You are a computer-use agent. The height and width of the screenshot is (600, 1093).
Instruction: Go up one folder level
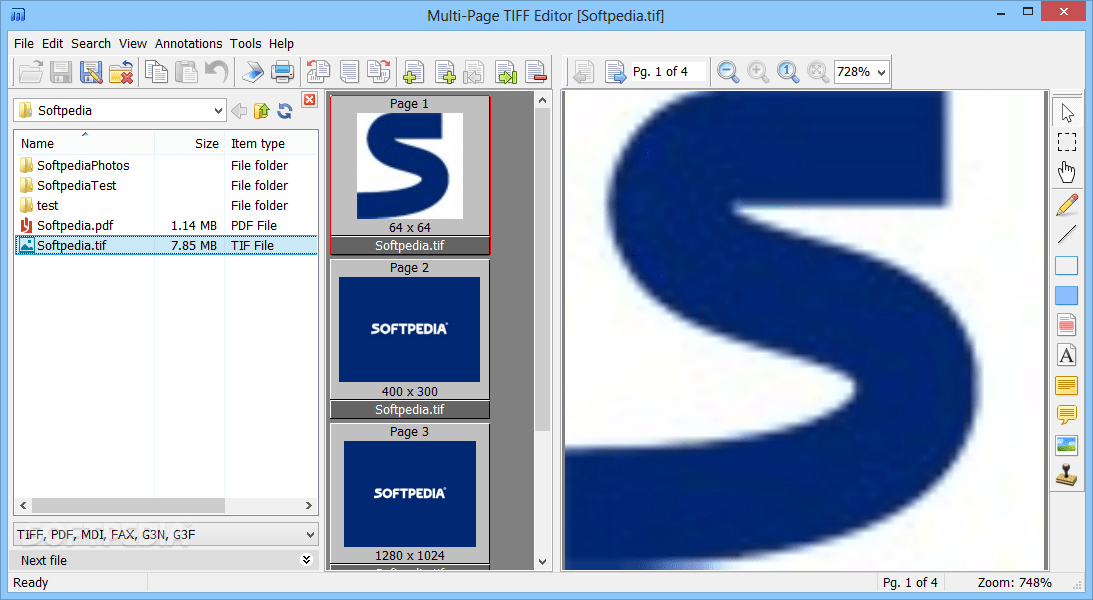pos(261,111)
